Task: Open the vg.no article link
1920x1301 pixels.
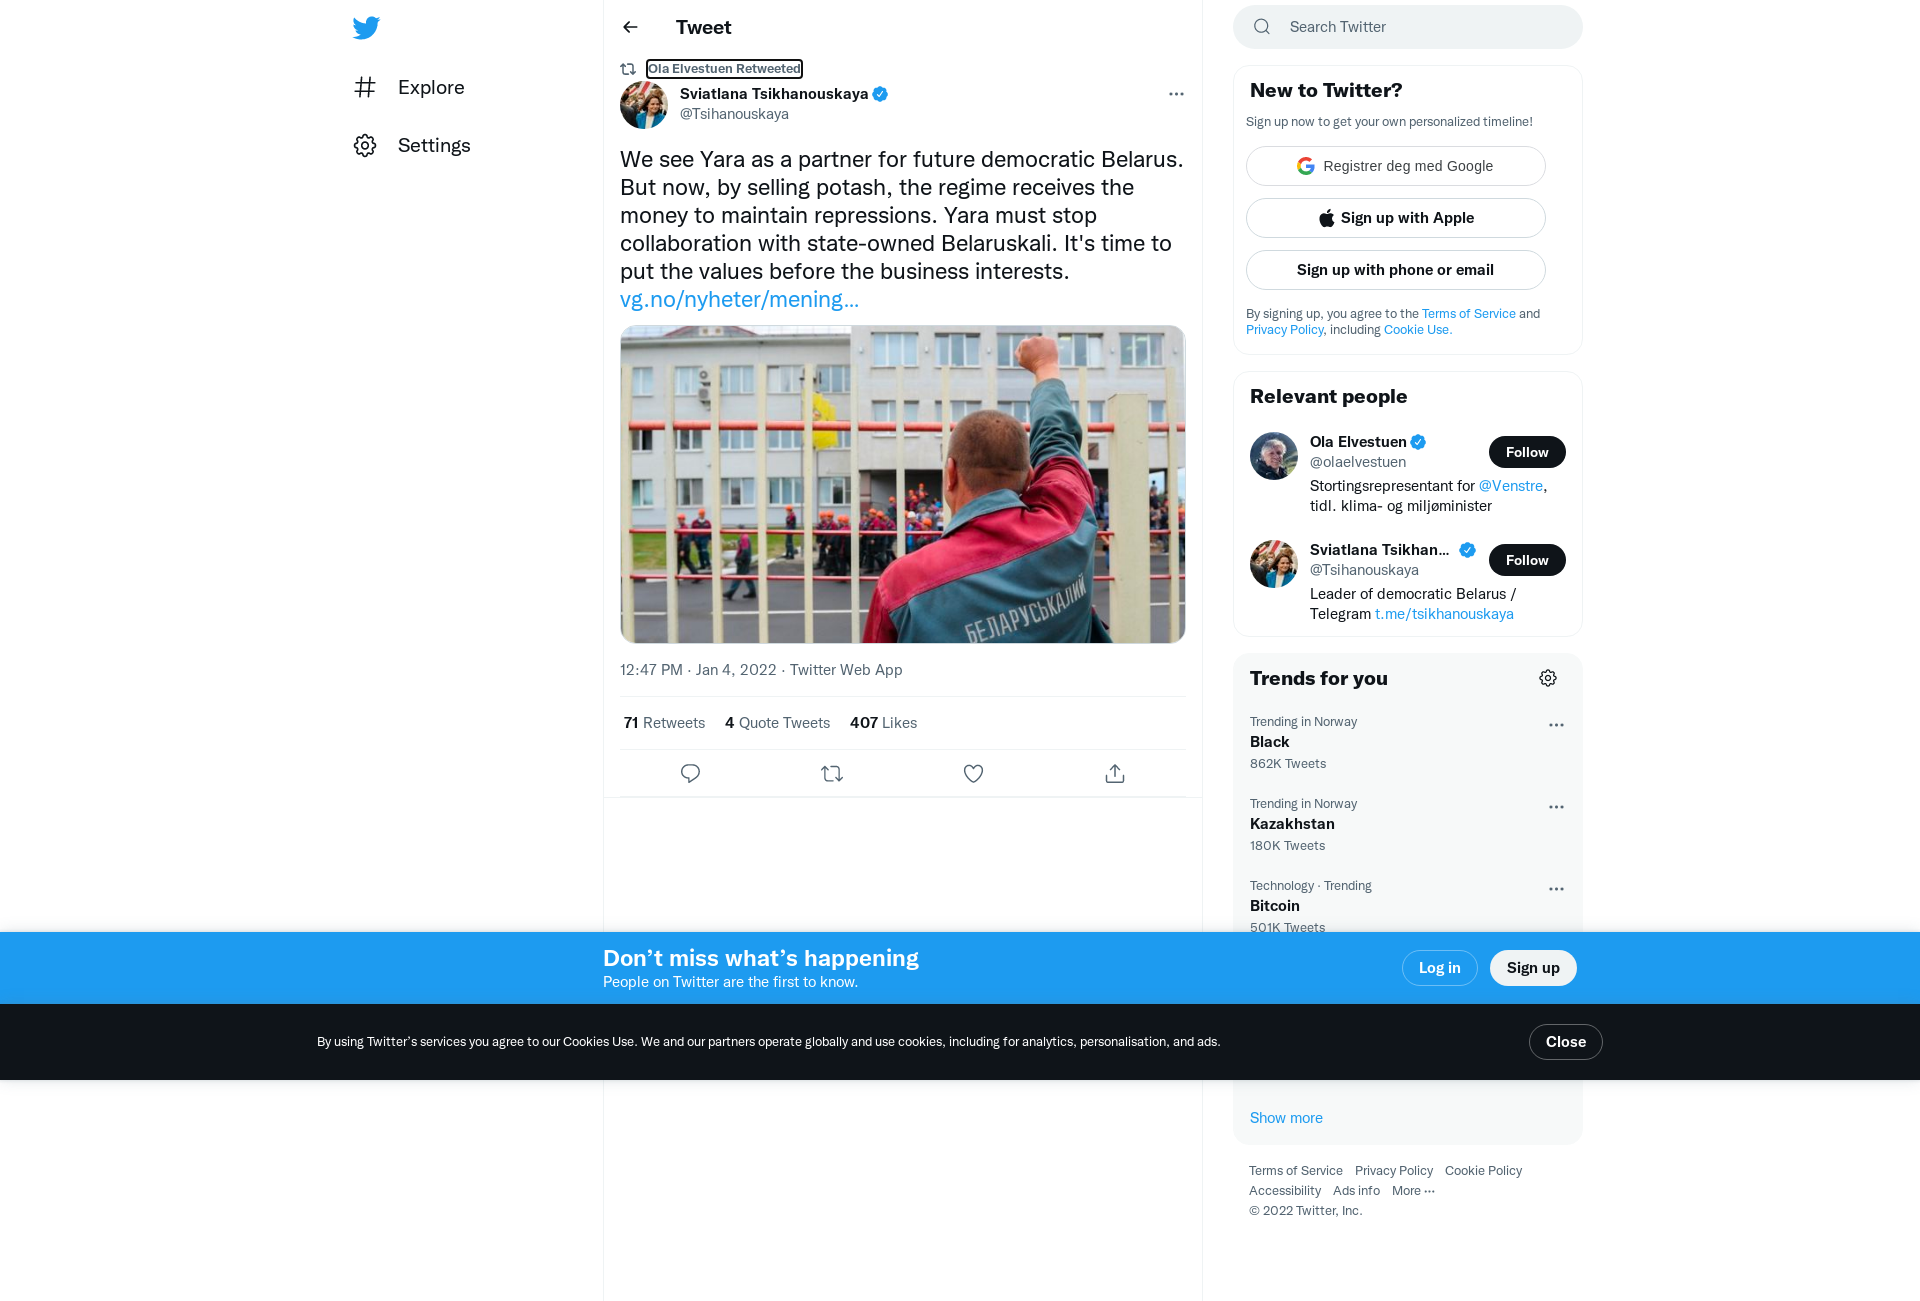Action: tap(739, 299)
